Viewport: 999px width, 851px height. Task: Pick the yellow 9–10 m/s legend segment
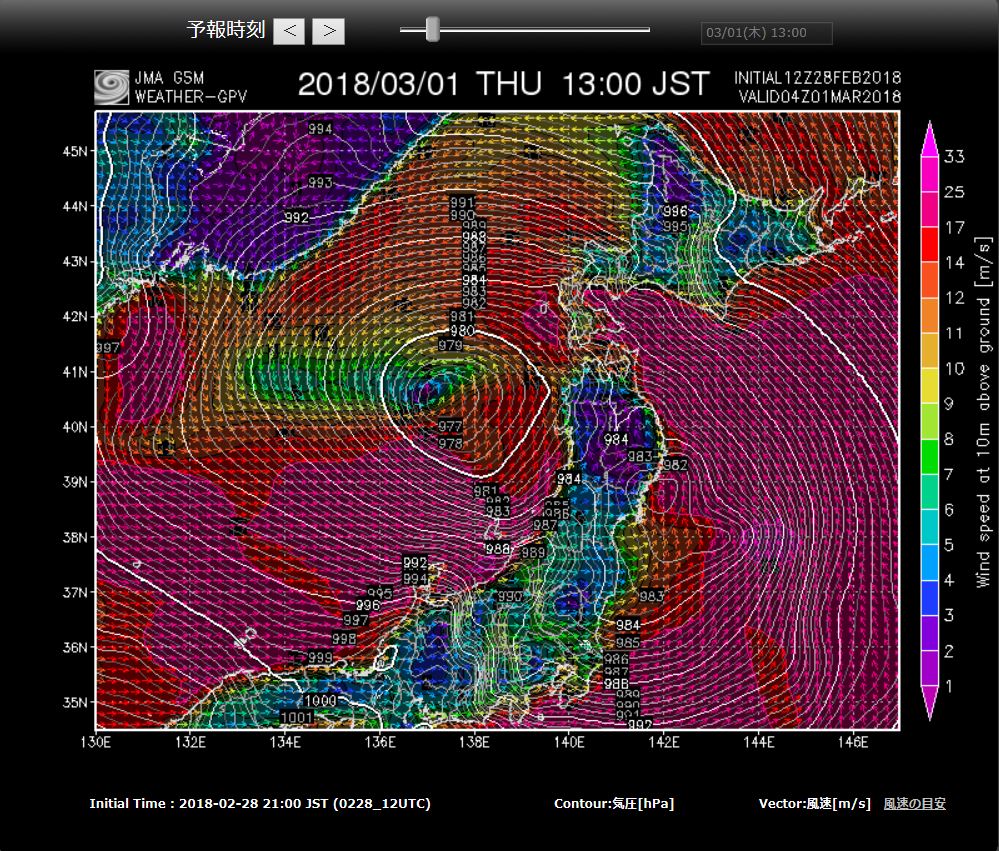click(x=929, y=387)
